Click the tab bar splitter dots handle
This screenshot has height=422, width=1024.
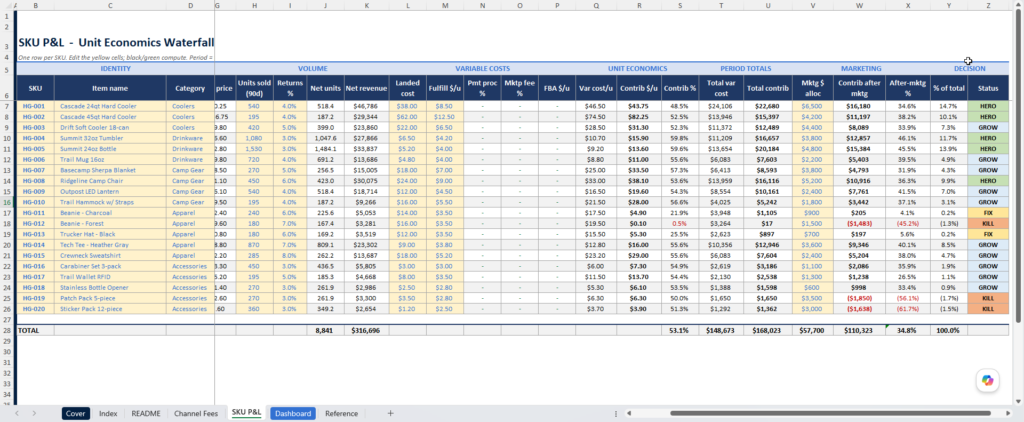(616, 414)
